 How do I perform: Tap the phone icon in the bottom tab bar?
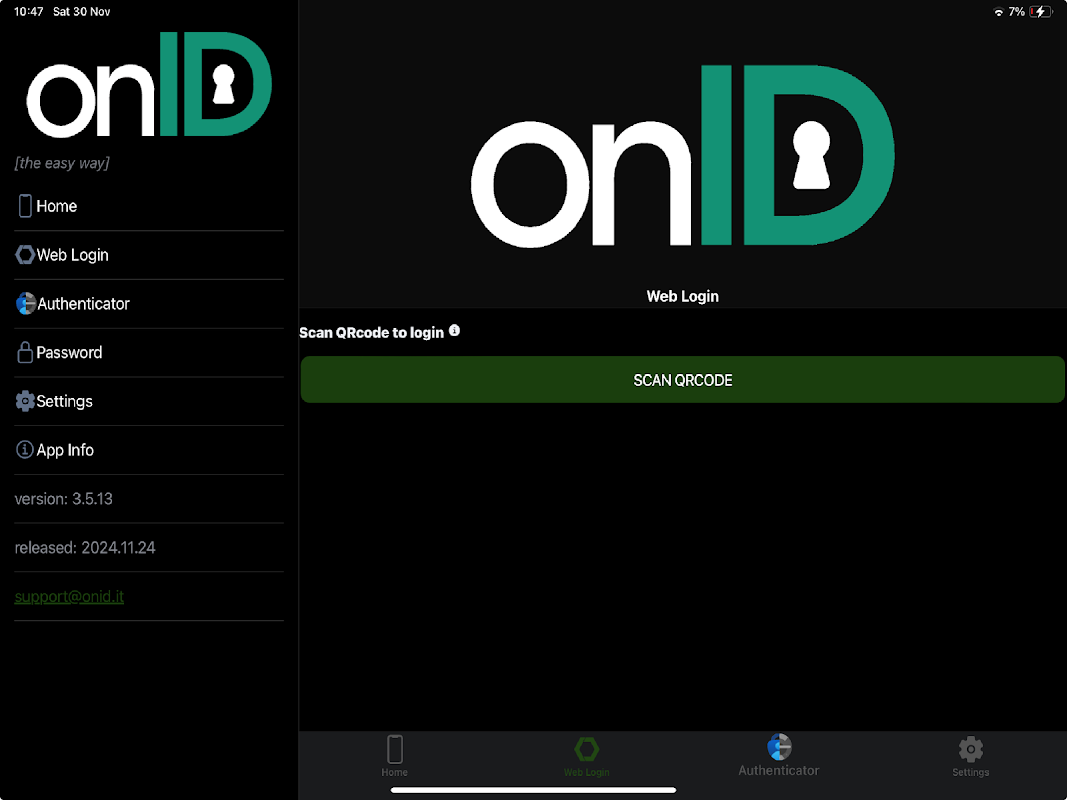[395, 749]
